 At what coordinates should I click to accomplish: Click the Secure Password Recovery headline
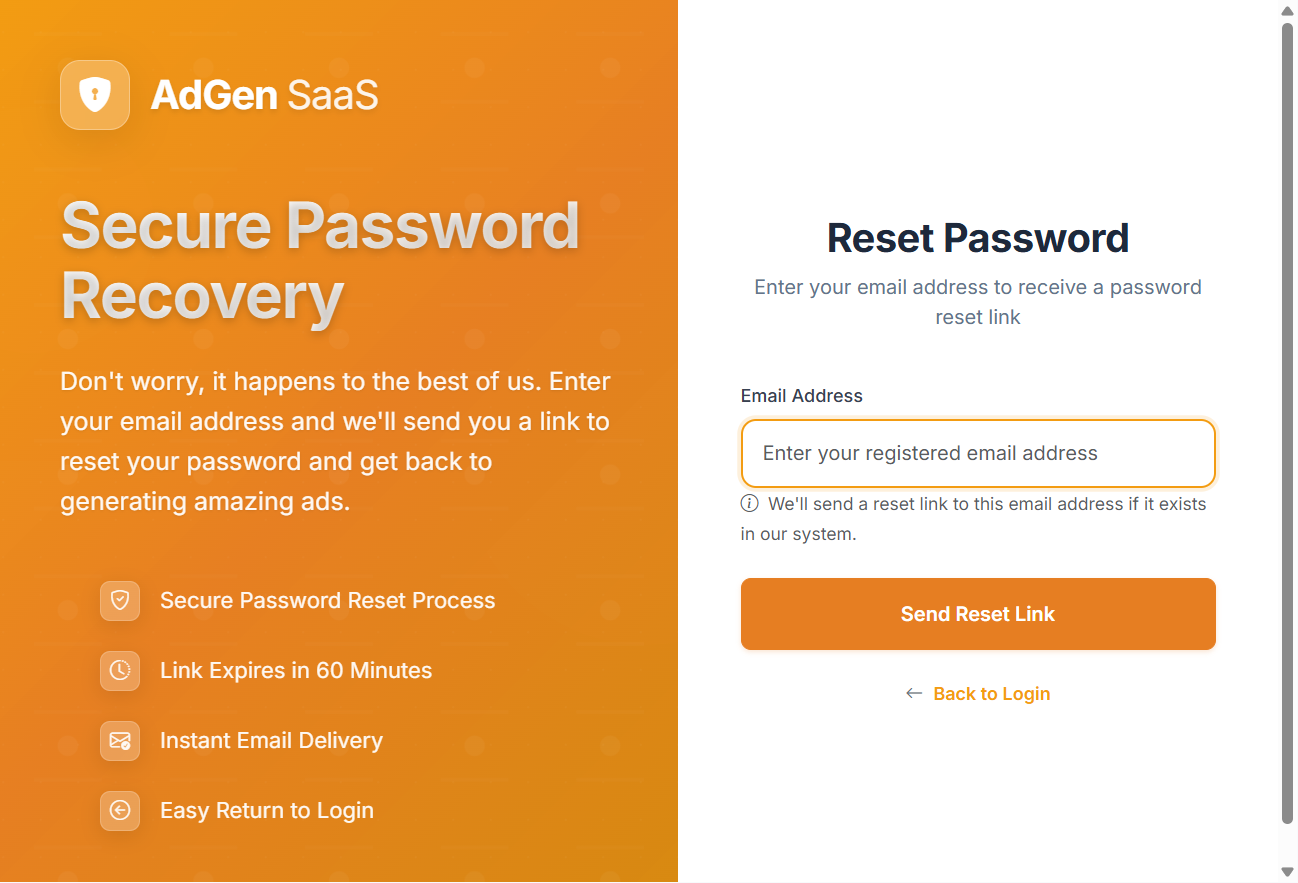tap(320, 261)
